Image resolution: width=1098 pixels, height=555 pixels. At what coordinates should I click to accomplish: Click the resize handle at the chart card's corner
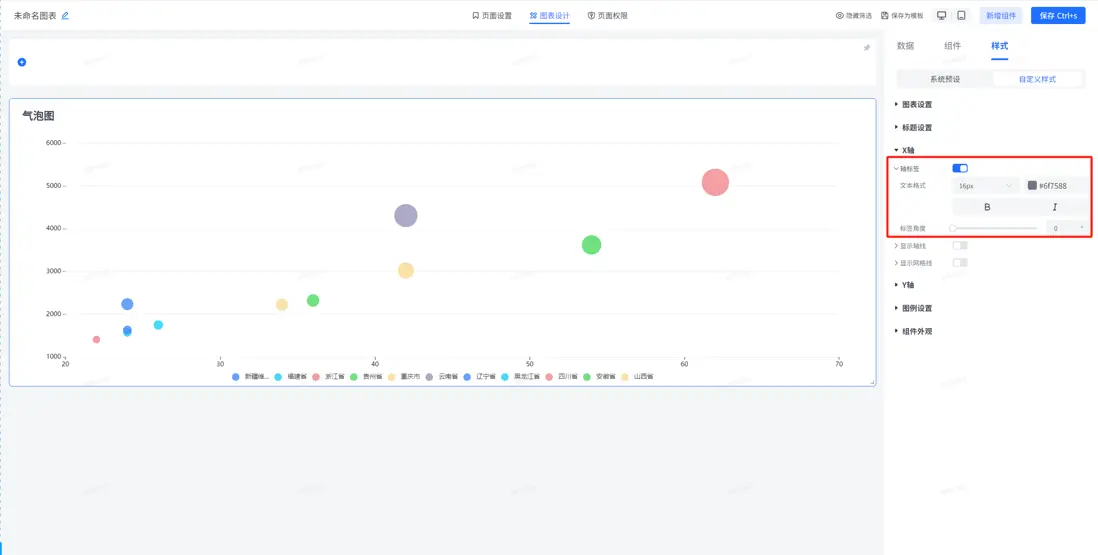pyautogui.click(x=872, y=382)
